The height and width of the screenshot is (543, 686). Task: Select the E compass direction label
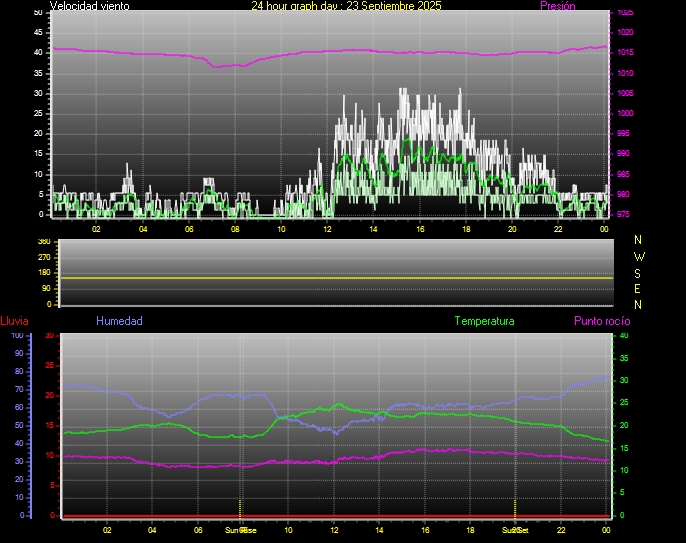coord(639,288)
